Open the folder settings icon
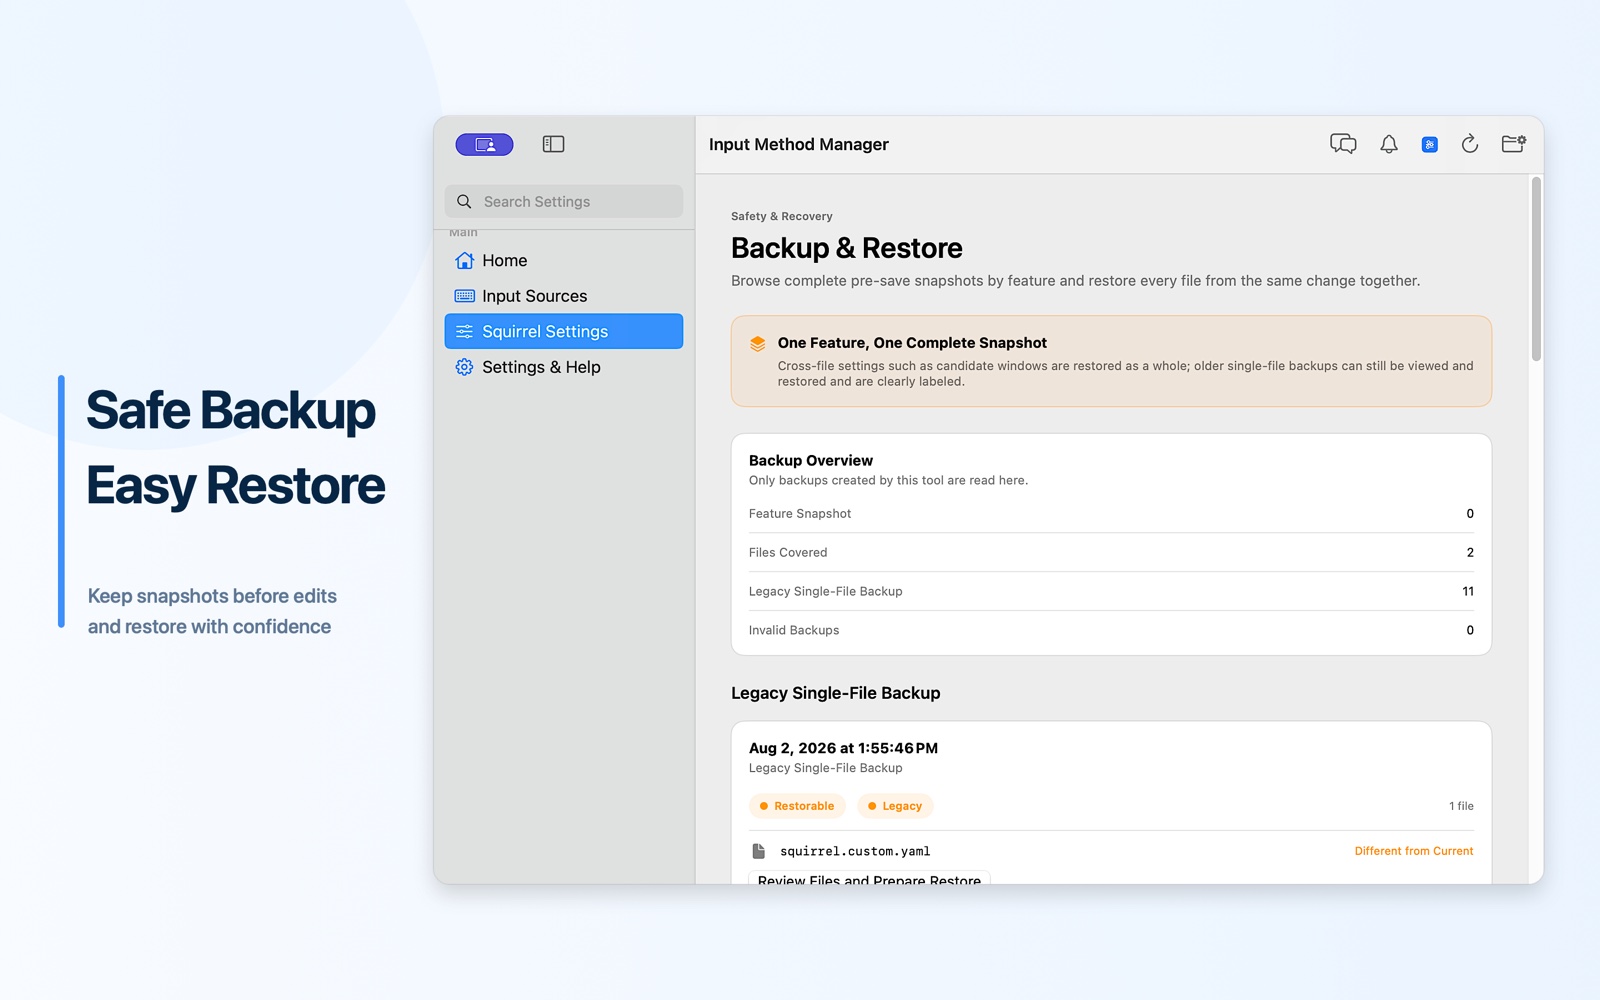 click(x=1514, y=144)
